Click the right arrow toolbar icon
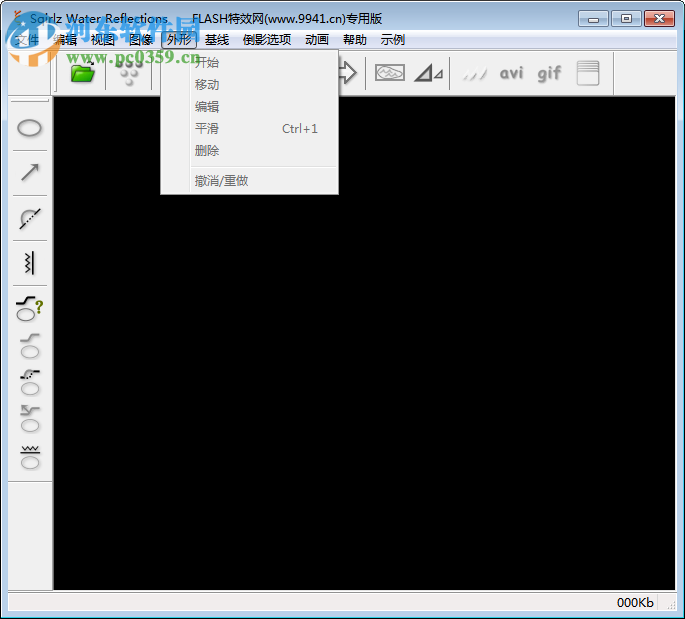This screenshot has width=685, height=619. click(x=348, y=73)
